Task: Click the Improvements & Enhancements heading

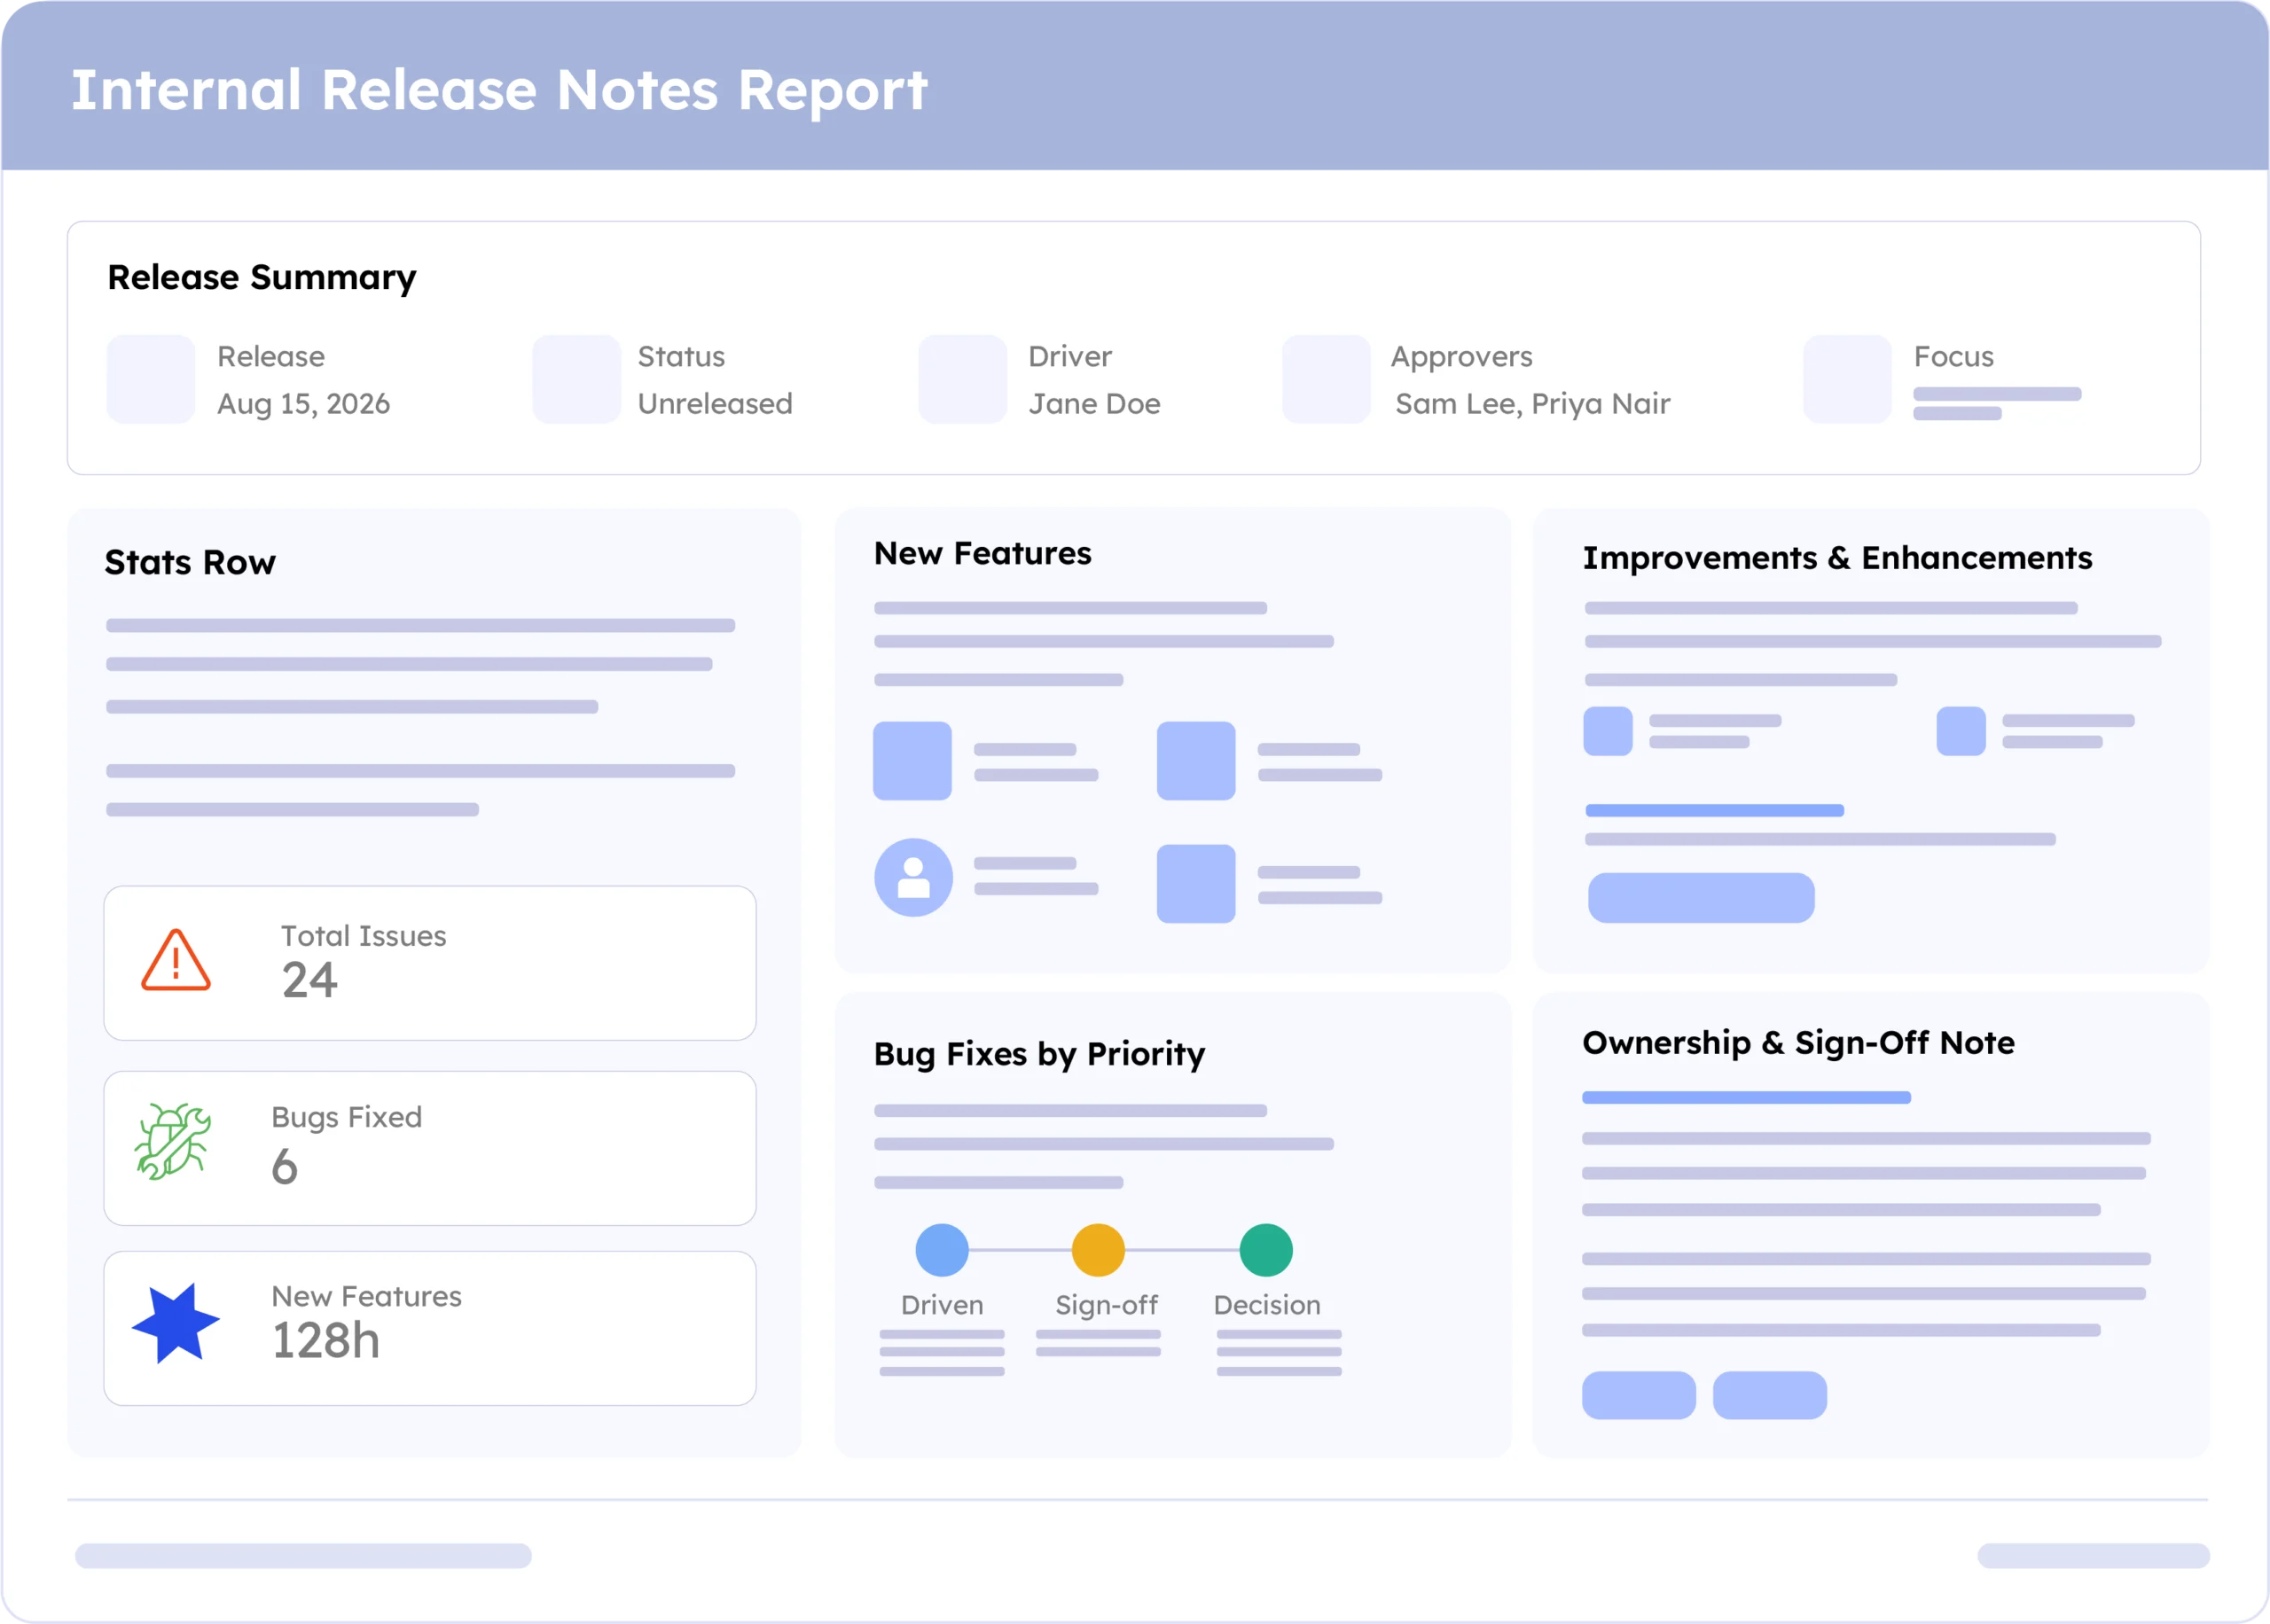Action: coord(1837,558)
